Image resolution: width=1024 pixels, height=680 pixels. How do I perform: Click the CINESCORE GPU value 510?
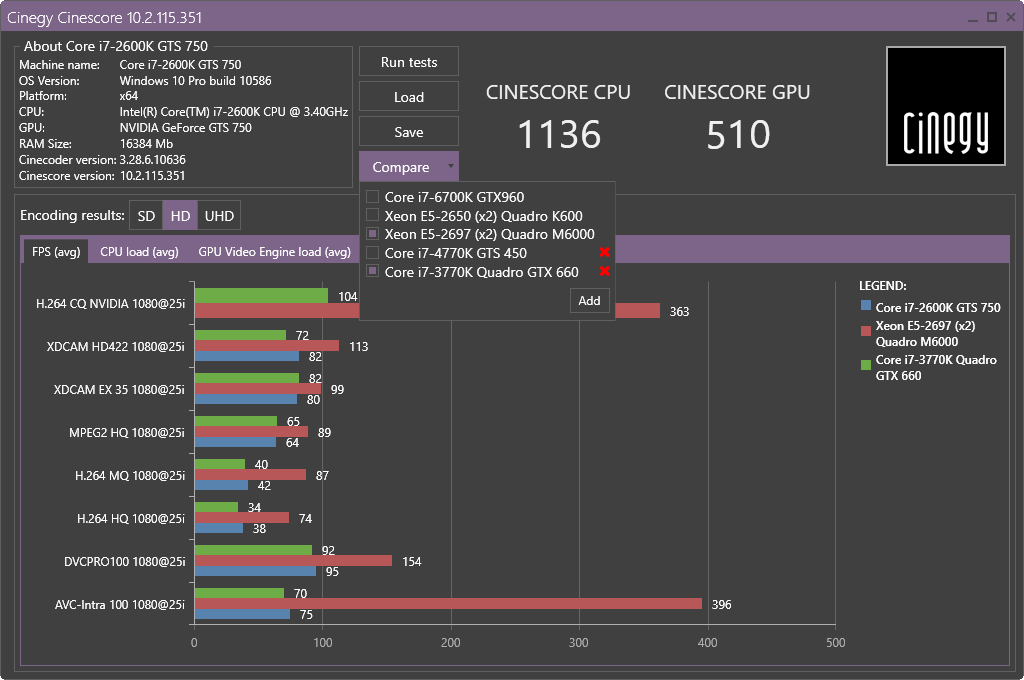tap(738, 135)
